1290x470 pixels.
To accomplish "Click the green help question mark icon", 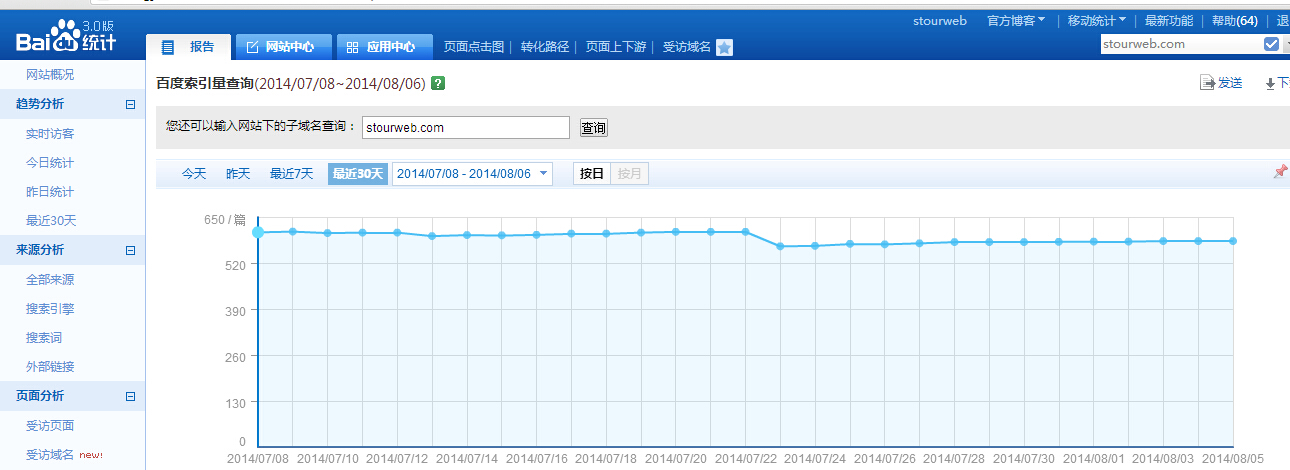I will point(438,83).
